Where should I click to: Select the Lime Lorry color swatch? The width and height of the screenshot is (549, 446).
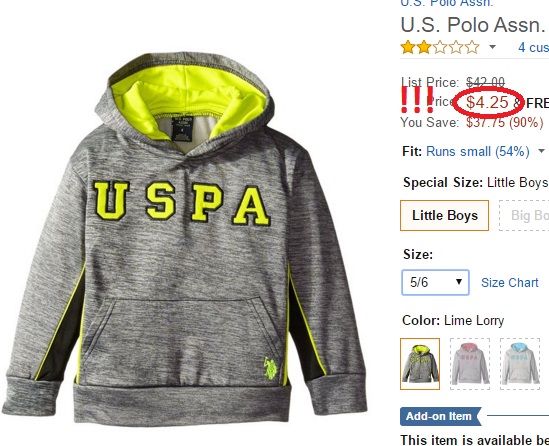[420, 364]
